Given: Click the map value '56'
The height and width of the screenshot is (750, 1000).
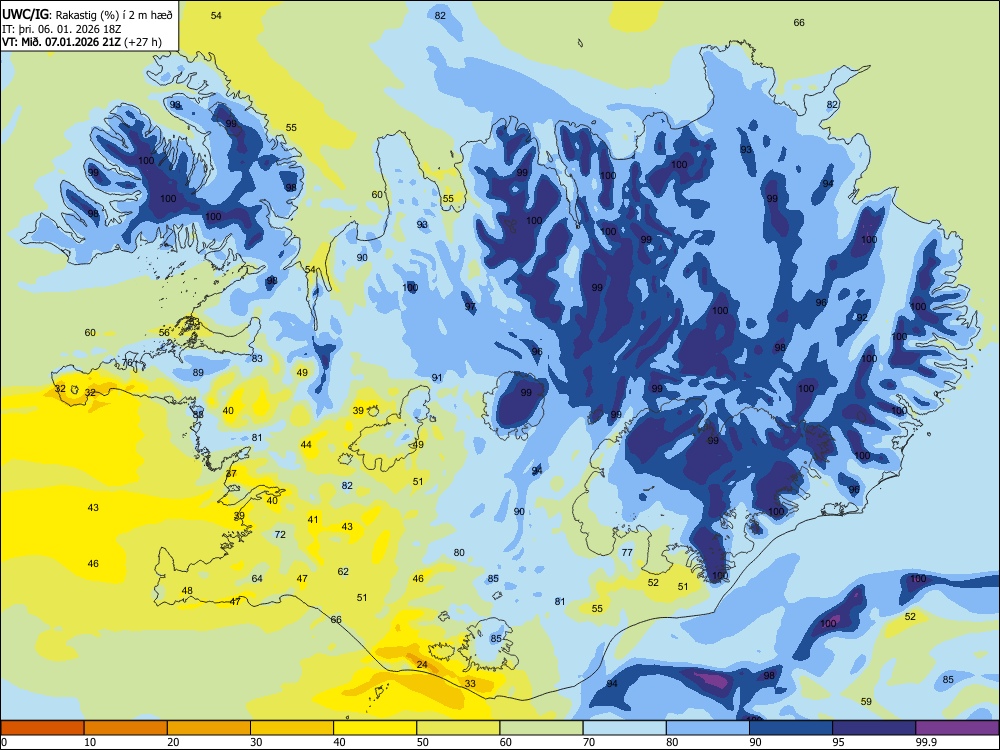Looking at the screenshot, I should 165,333.
